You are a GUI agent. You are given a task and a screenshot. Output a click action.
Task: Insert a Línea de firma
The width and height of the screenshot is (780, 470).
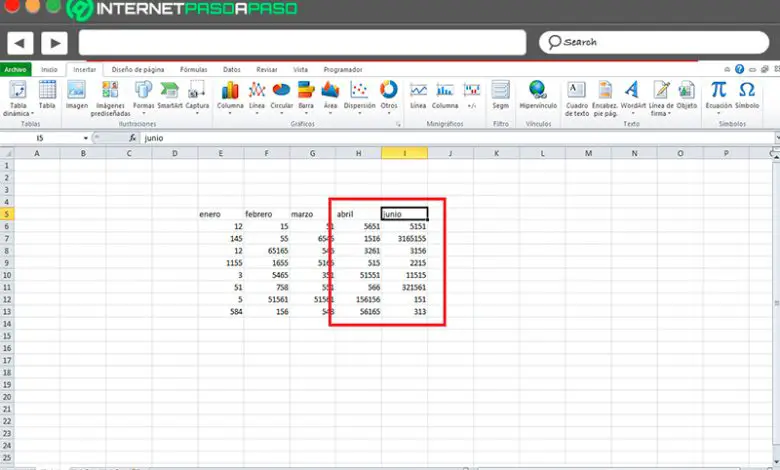661,98
